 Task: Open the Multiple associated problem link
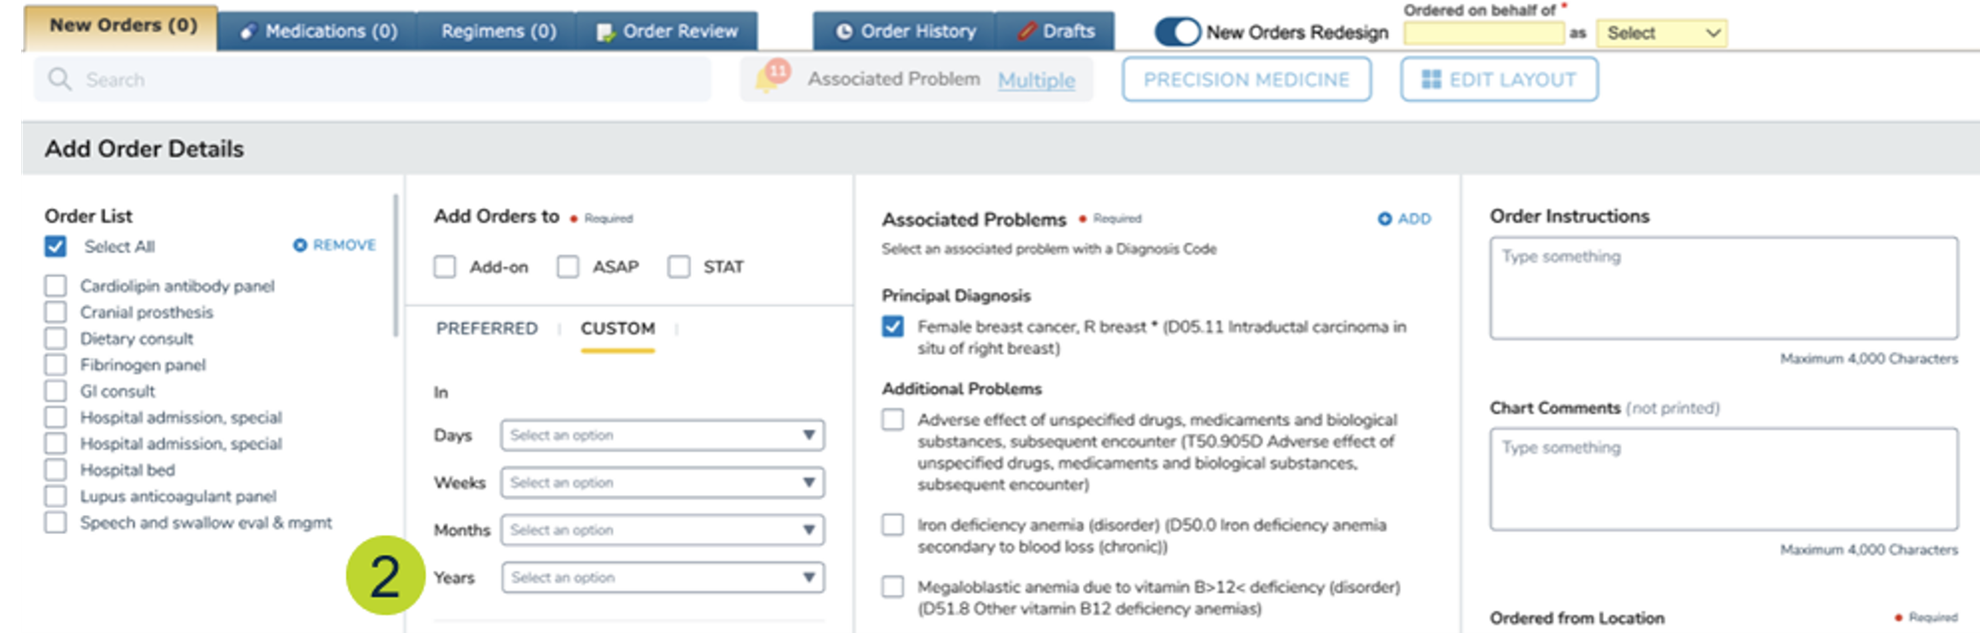[1036, 80]
